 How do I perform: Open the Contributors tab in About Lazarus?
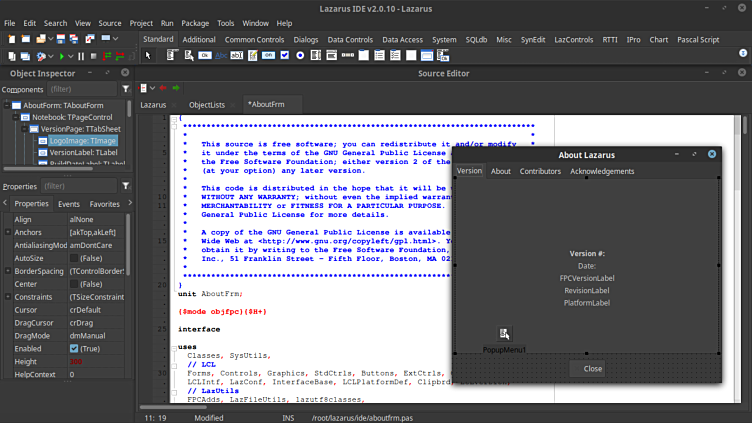(x=540, y=171)
